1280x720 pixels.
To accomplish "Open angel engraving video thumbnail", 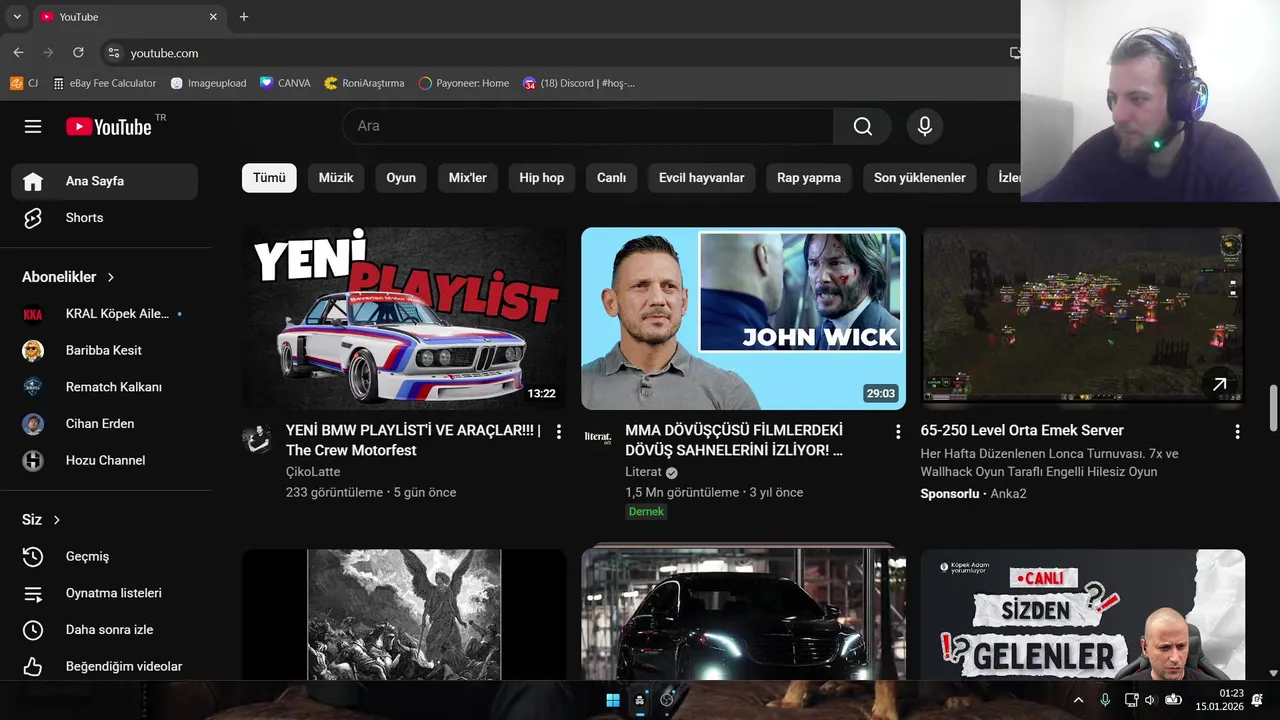I will pos(404,615).
